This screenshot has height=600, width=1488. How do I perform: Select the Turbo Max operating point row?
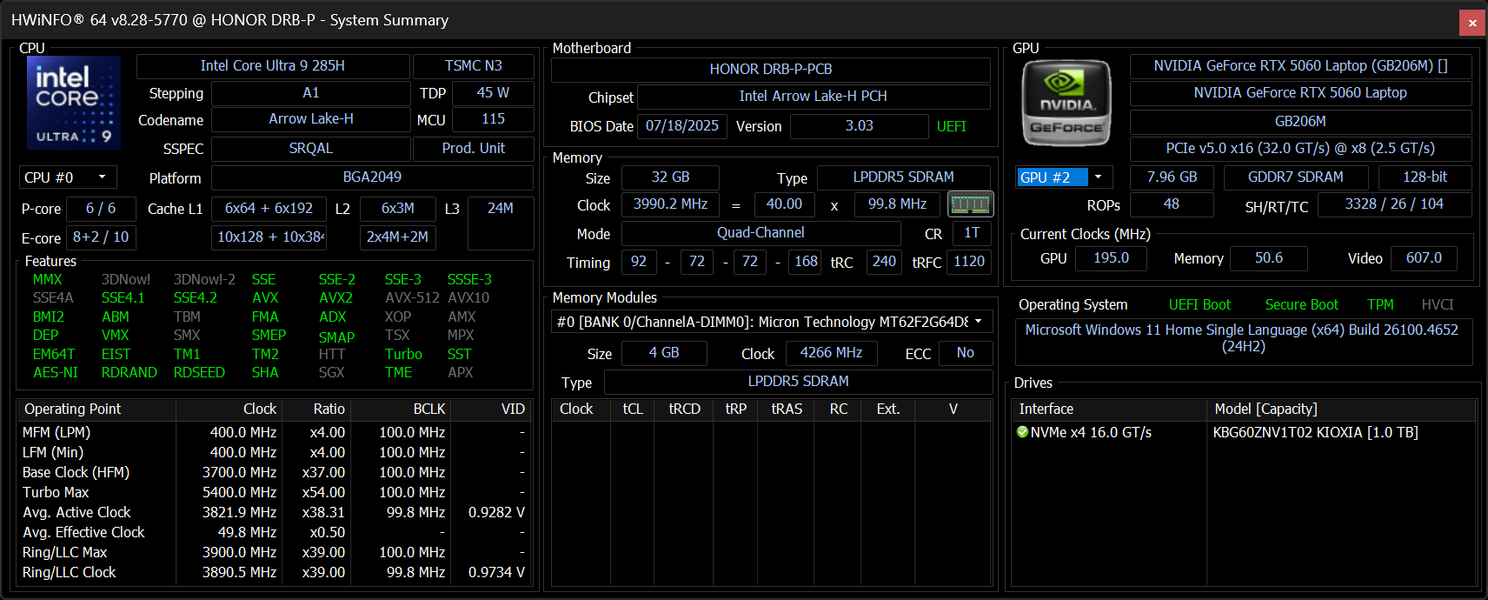tap(274, 492)
